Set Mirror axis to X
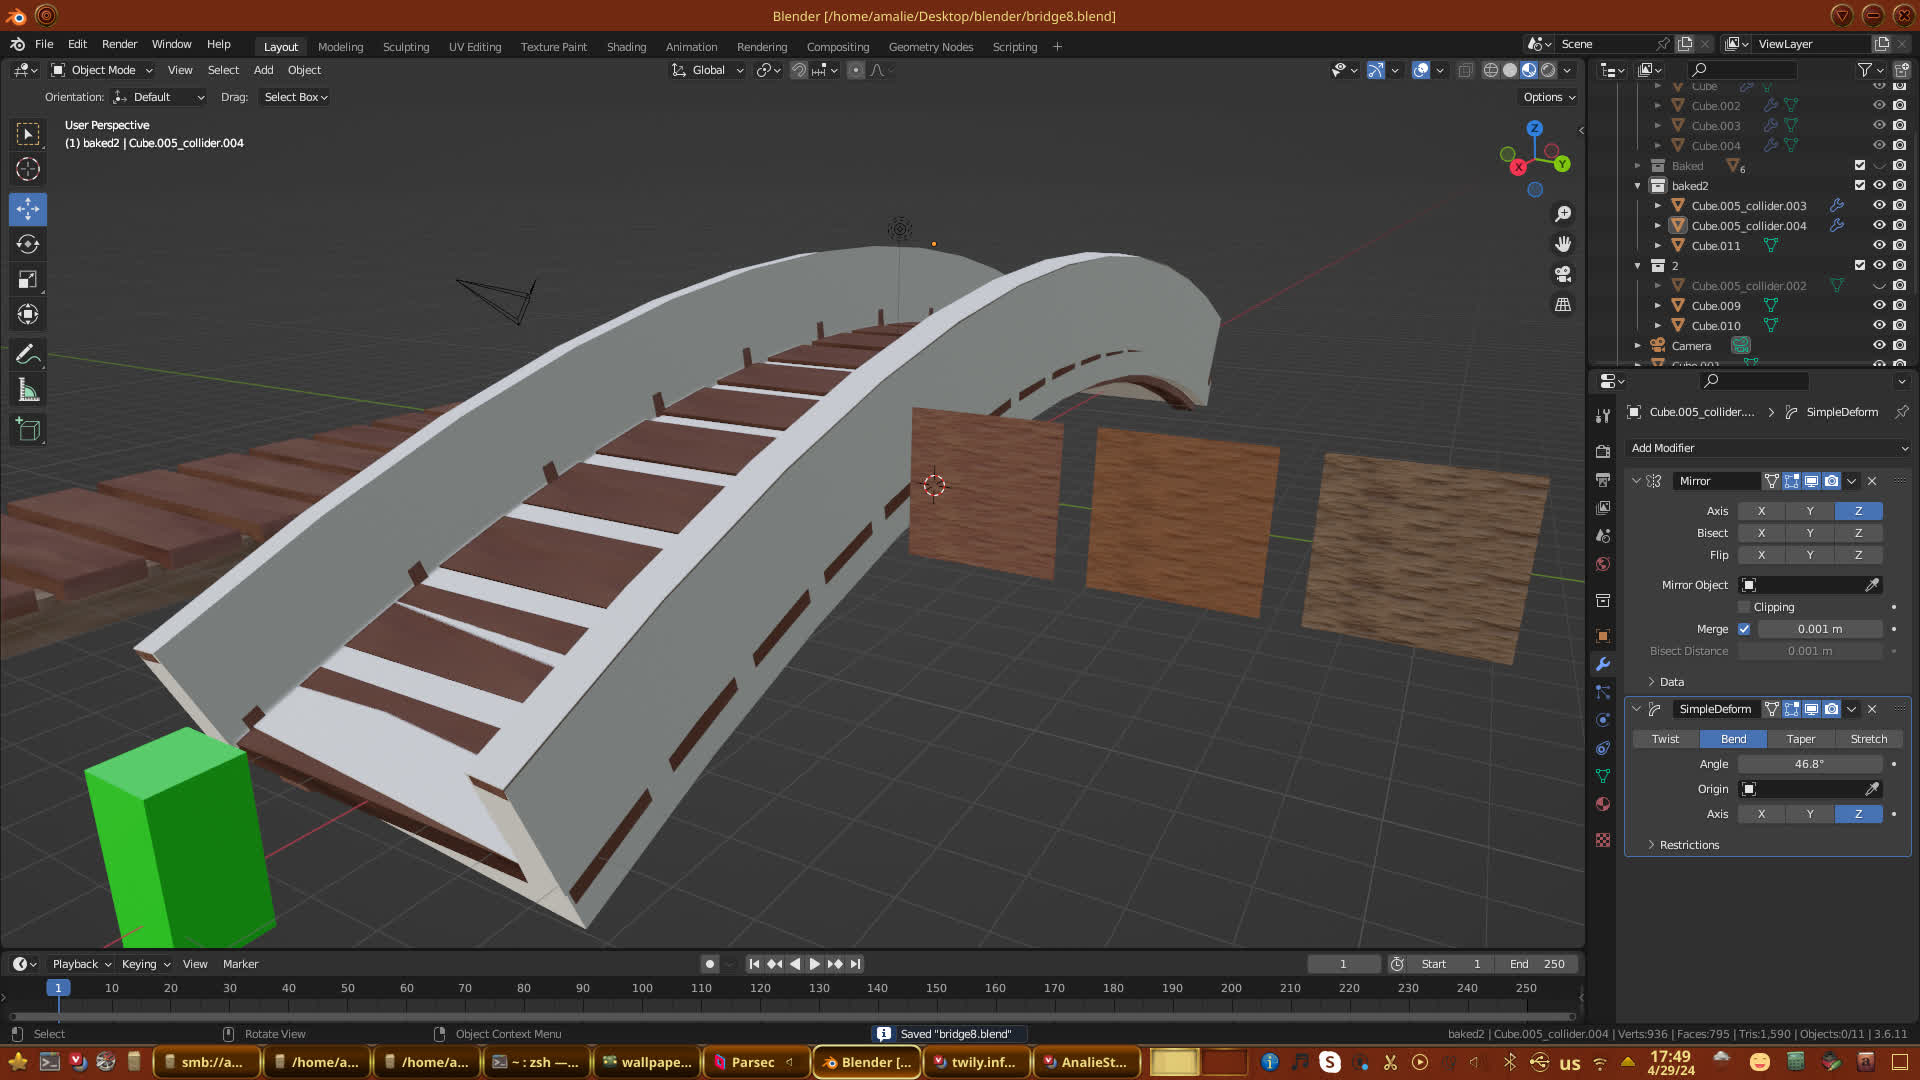1920x1080 pixels. pyautogui.click(x=1761, y=511)
